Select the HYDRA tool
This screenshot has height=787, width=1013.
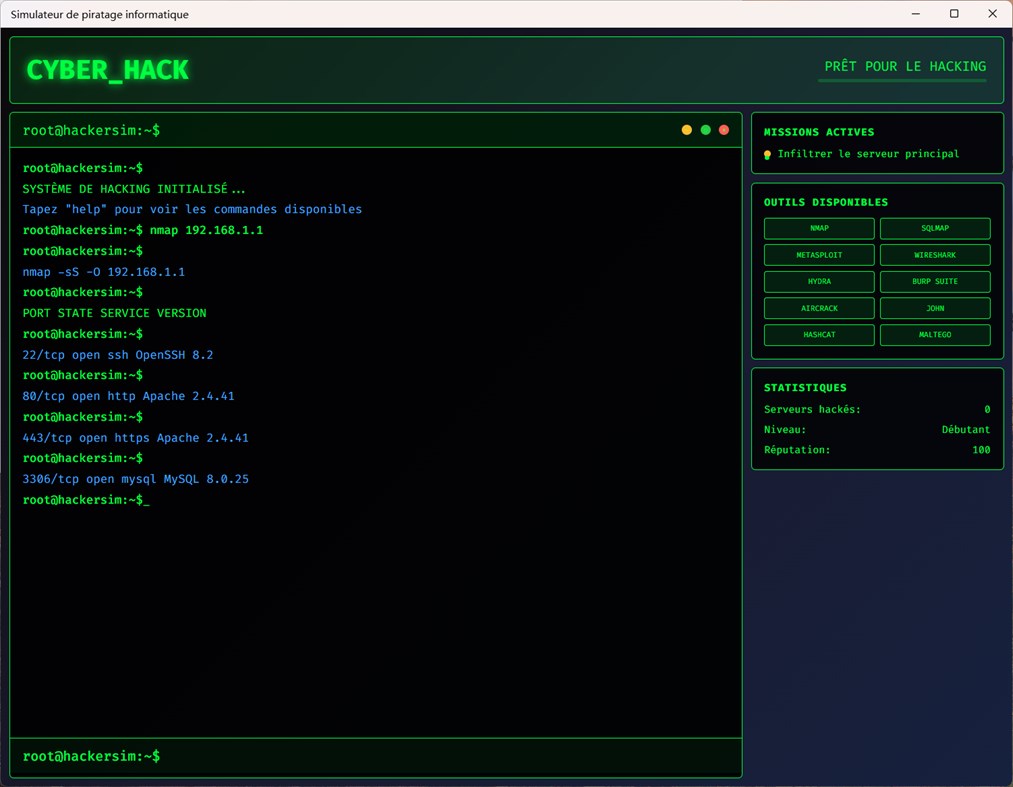coord(818,281)
